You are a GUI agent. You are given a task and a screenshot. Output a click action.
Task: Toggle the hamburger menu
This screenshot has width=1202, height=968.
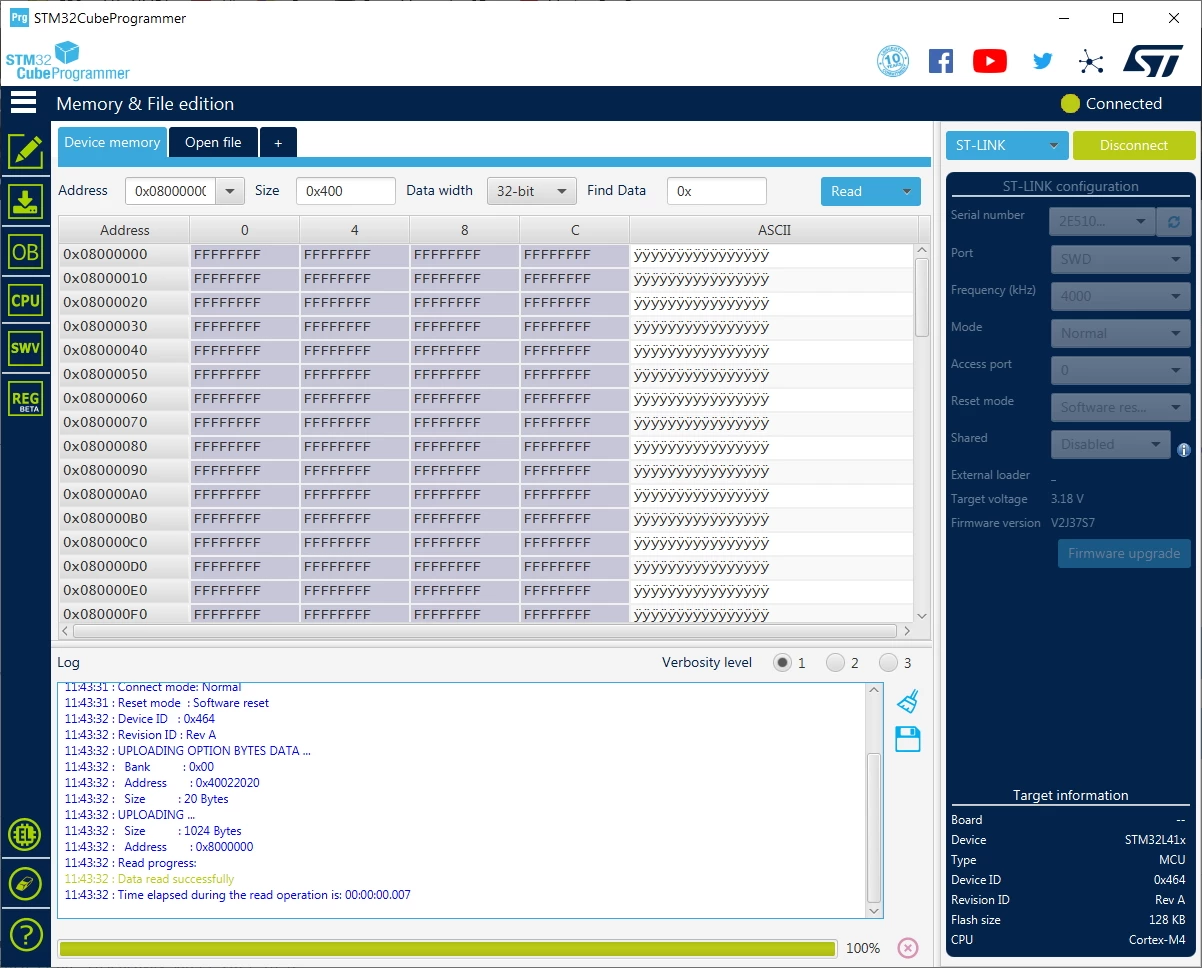(x=24, y=102)
